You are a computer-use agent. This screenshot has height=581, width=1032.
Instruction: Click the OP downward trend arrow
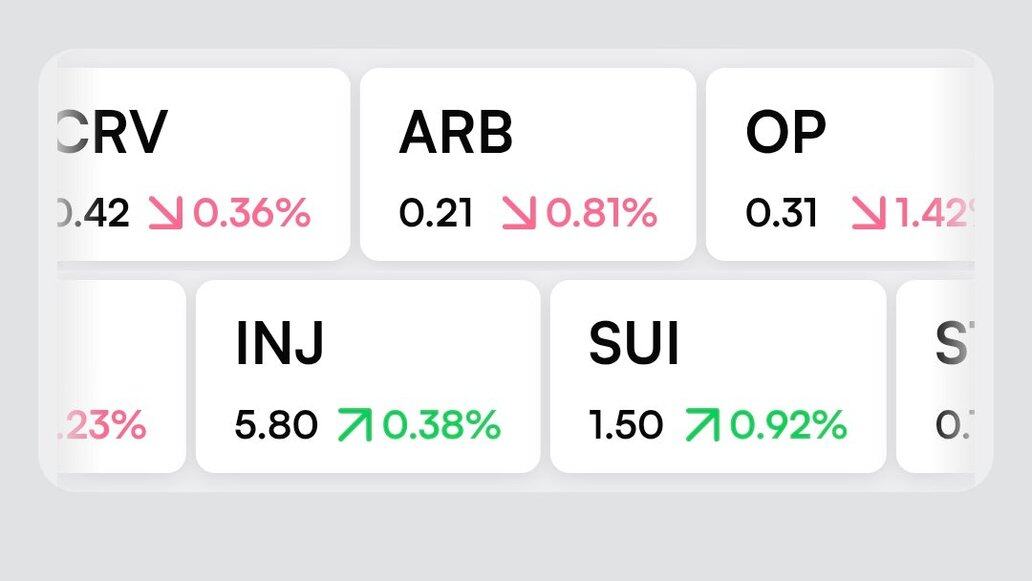tap(869, 213)
